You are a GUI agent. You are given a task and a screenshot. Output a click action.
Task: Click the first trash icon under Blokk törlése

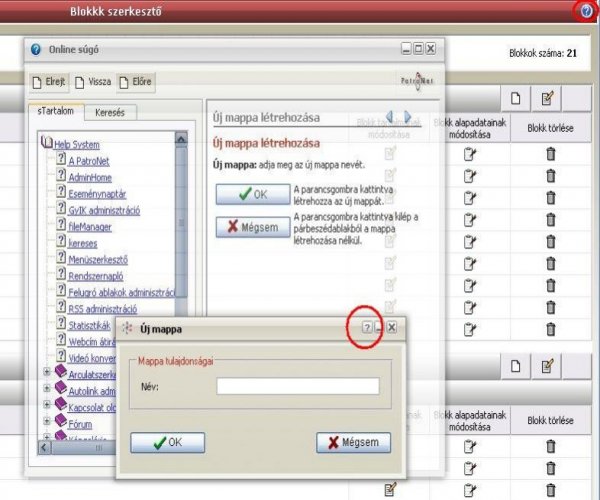tap(550, 154)
